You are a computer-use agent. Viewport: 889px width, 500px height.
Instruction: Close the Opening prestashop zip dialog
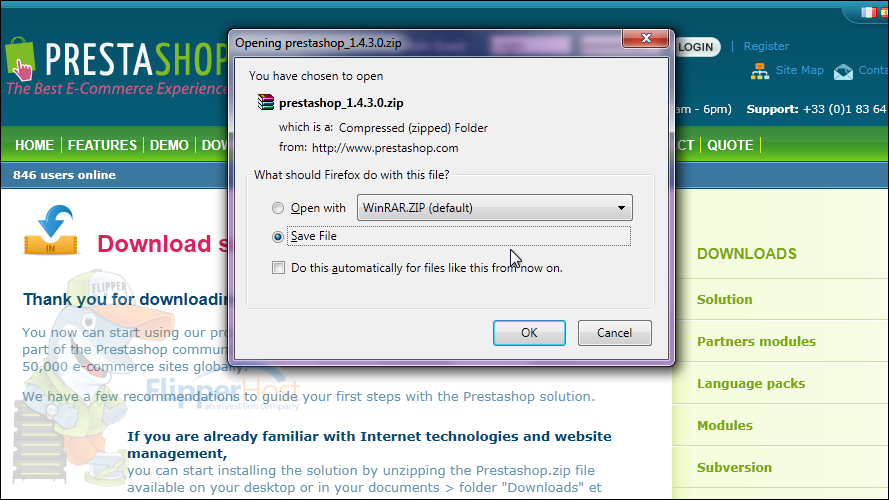(x=645, y=39)
